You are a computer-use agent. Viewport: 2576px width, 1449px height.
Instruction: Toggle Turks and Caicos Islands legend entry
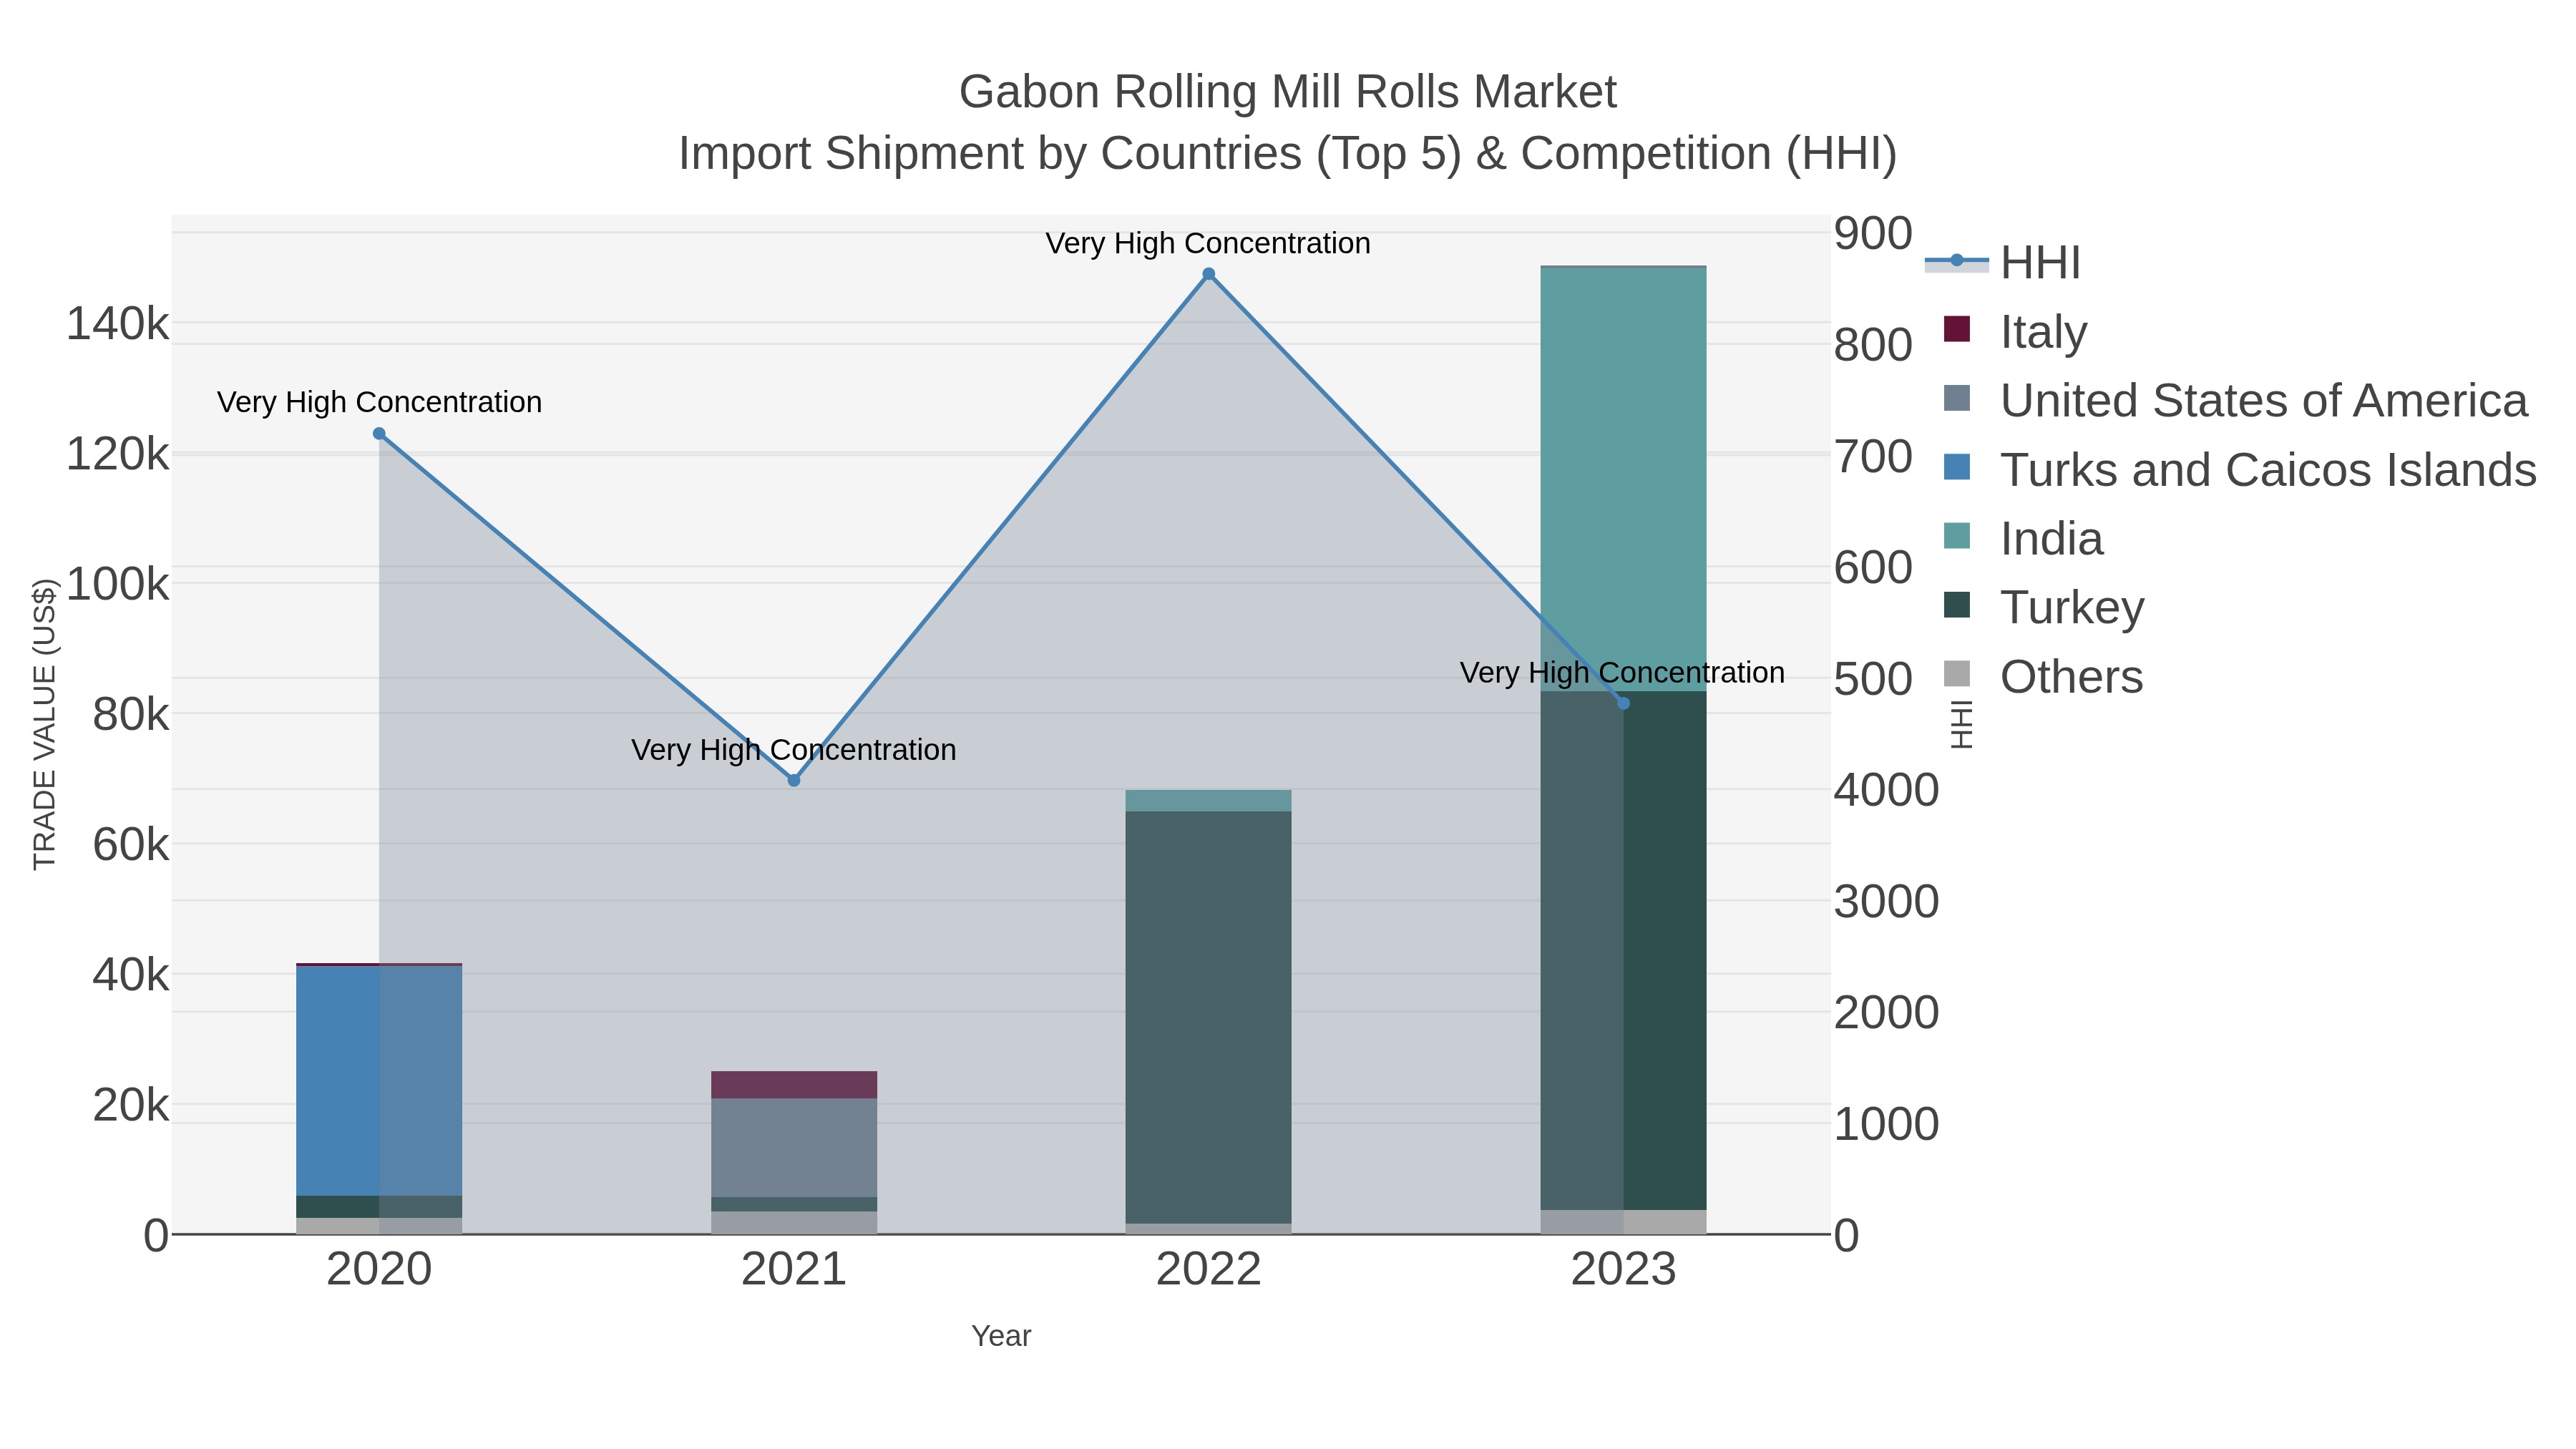click(x=2240, y=469)
